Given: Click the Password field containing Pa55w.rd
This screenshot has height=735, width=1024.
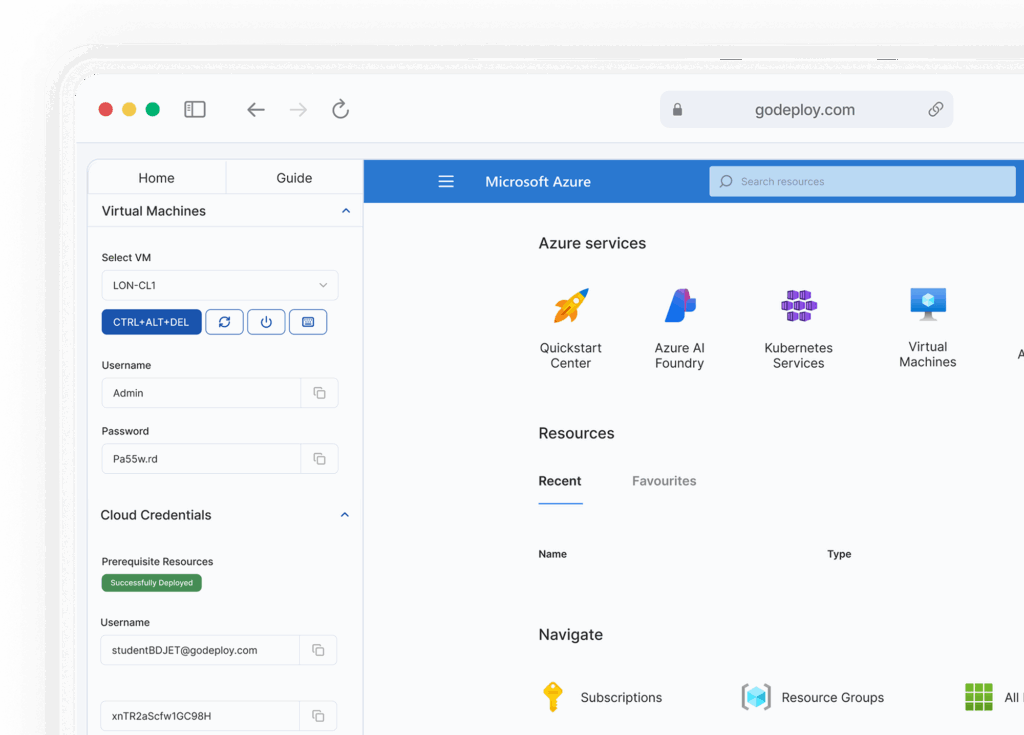Looking at the screenshot, I should coord(201,459).
